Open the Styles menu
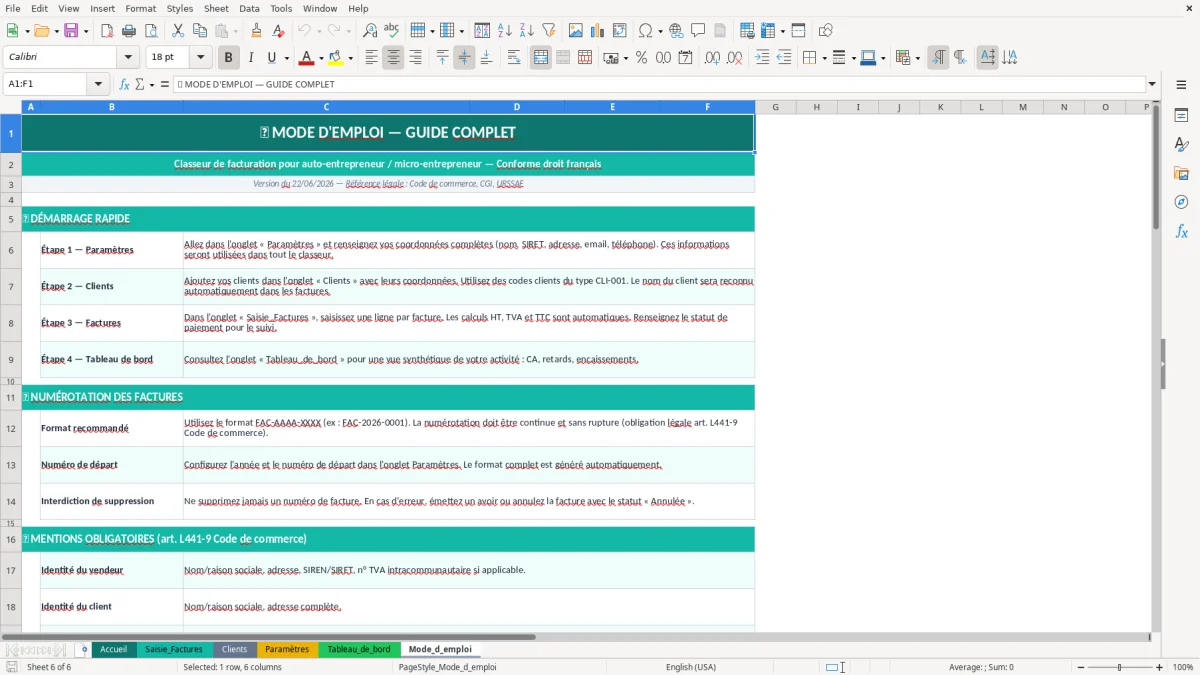The height and width of the screenshot is (675, 1200). point(180,8)
